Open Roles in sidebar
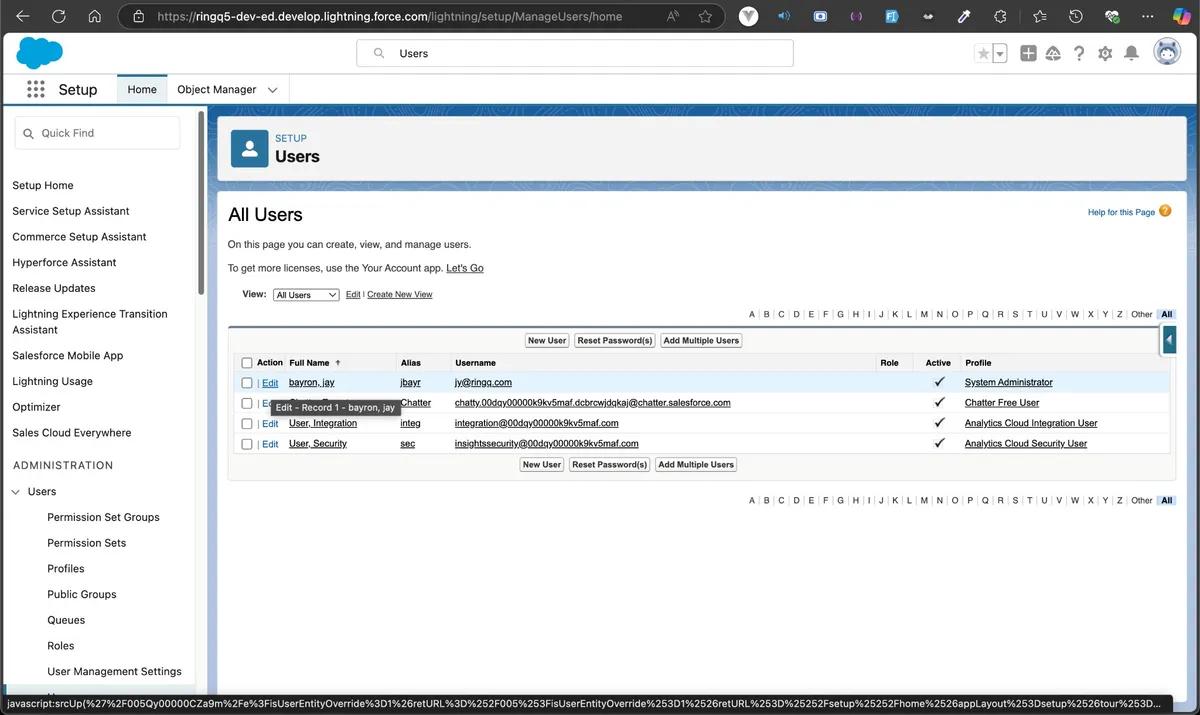Screen dimensions: 1200x715 [61, 646]
